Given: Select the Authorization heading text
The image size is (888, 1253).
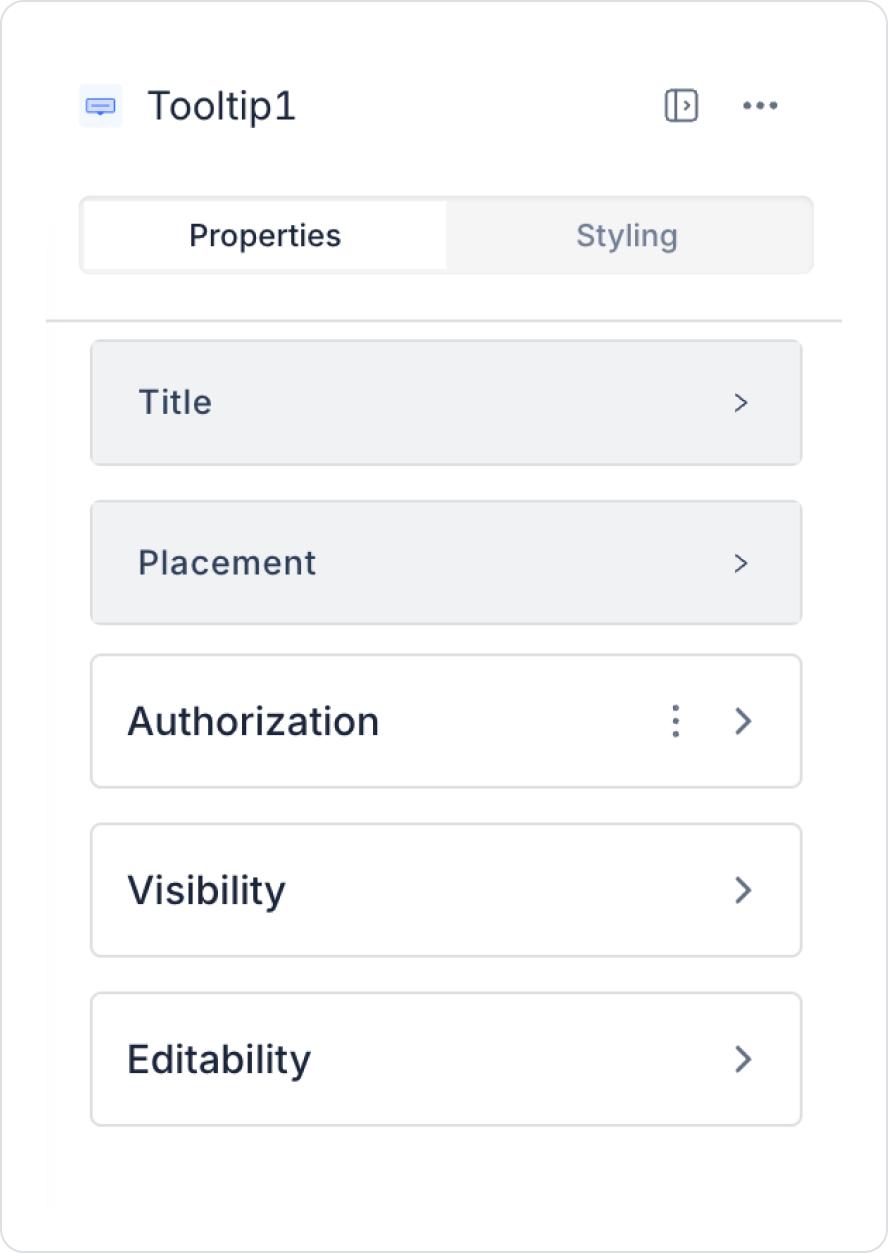Looking at the screenshot, I should coord(253,721).
